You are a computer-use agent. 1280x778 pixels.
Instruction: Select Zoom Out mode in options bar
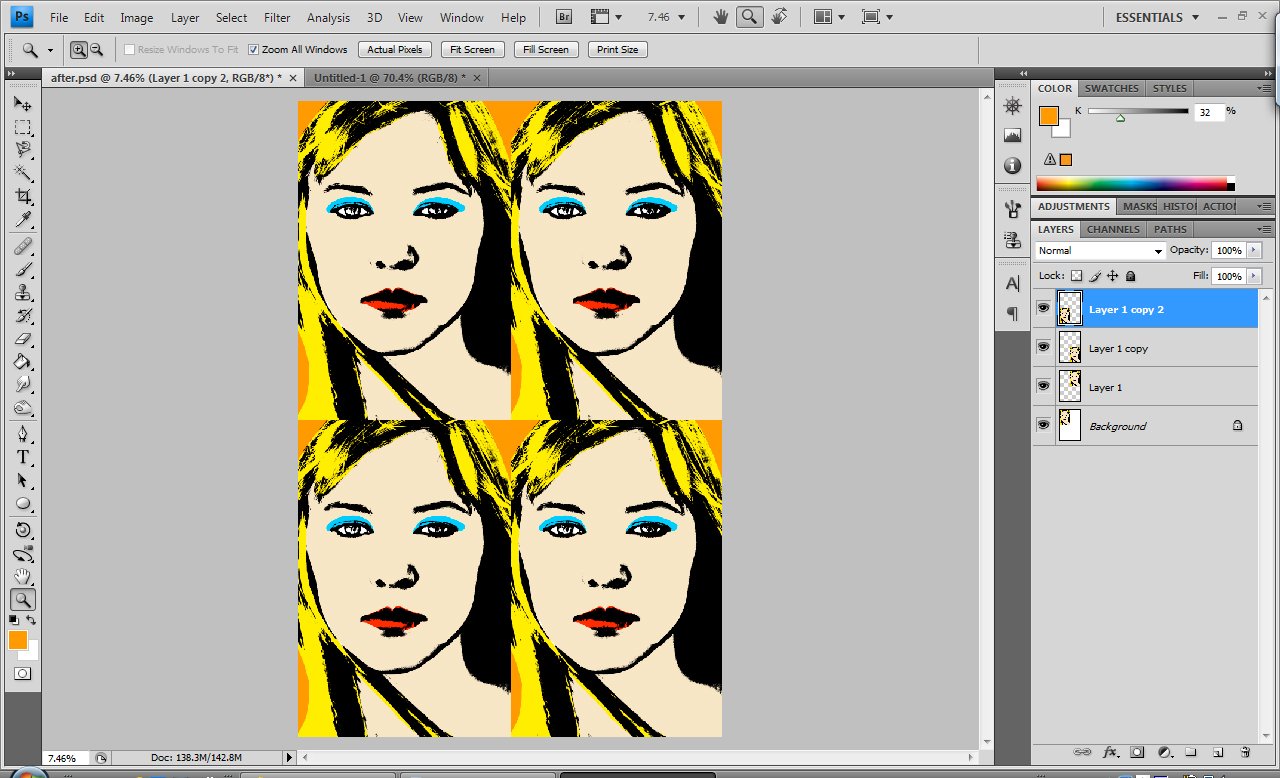pos(96,49)
